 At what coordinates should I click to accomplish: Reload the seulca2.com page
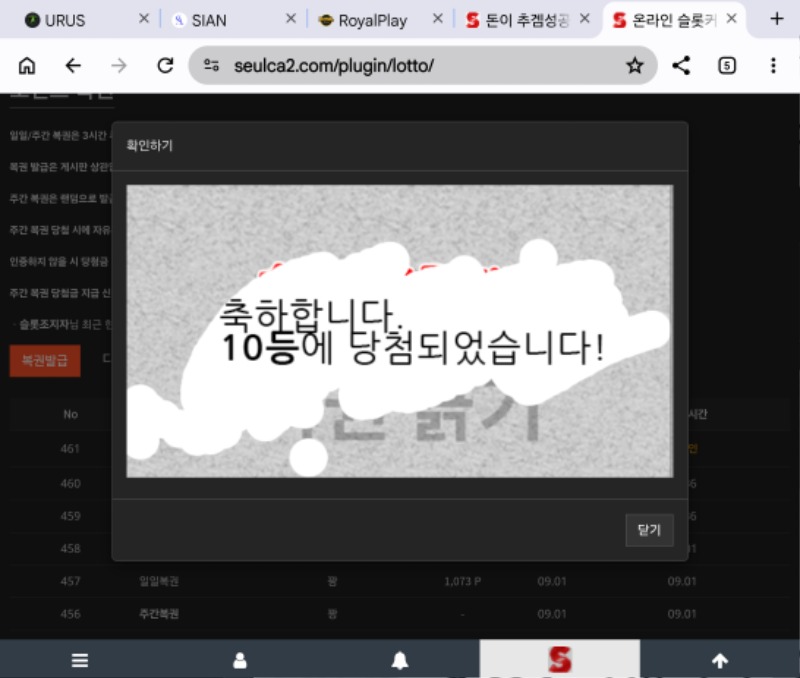165,66
